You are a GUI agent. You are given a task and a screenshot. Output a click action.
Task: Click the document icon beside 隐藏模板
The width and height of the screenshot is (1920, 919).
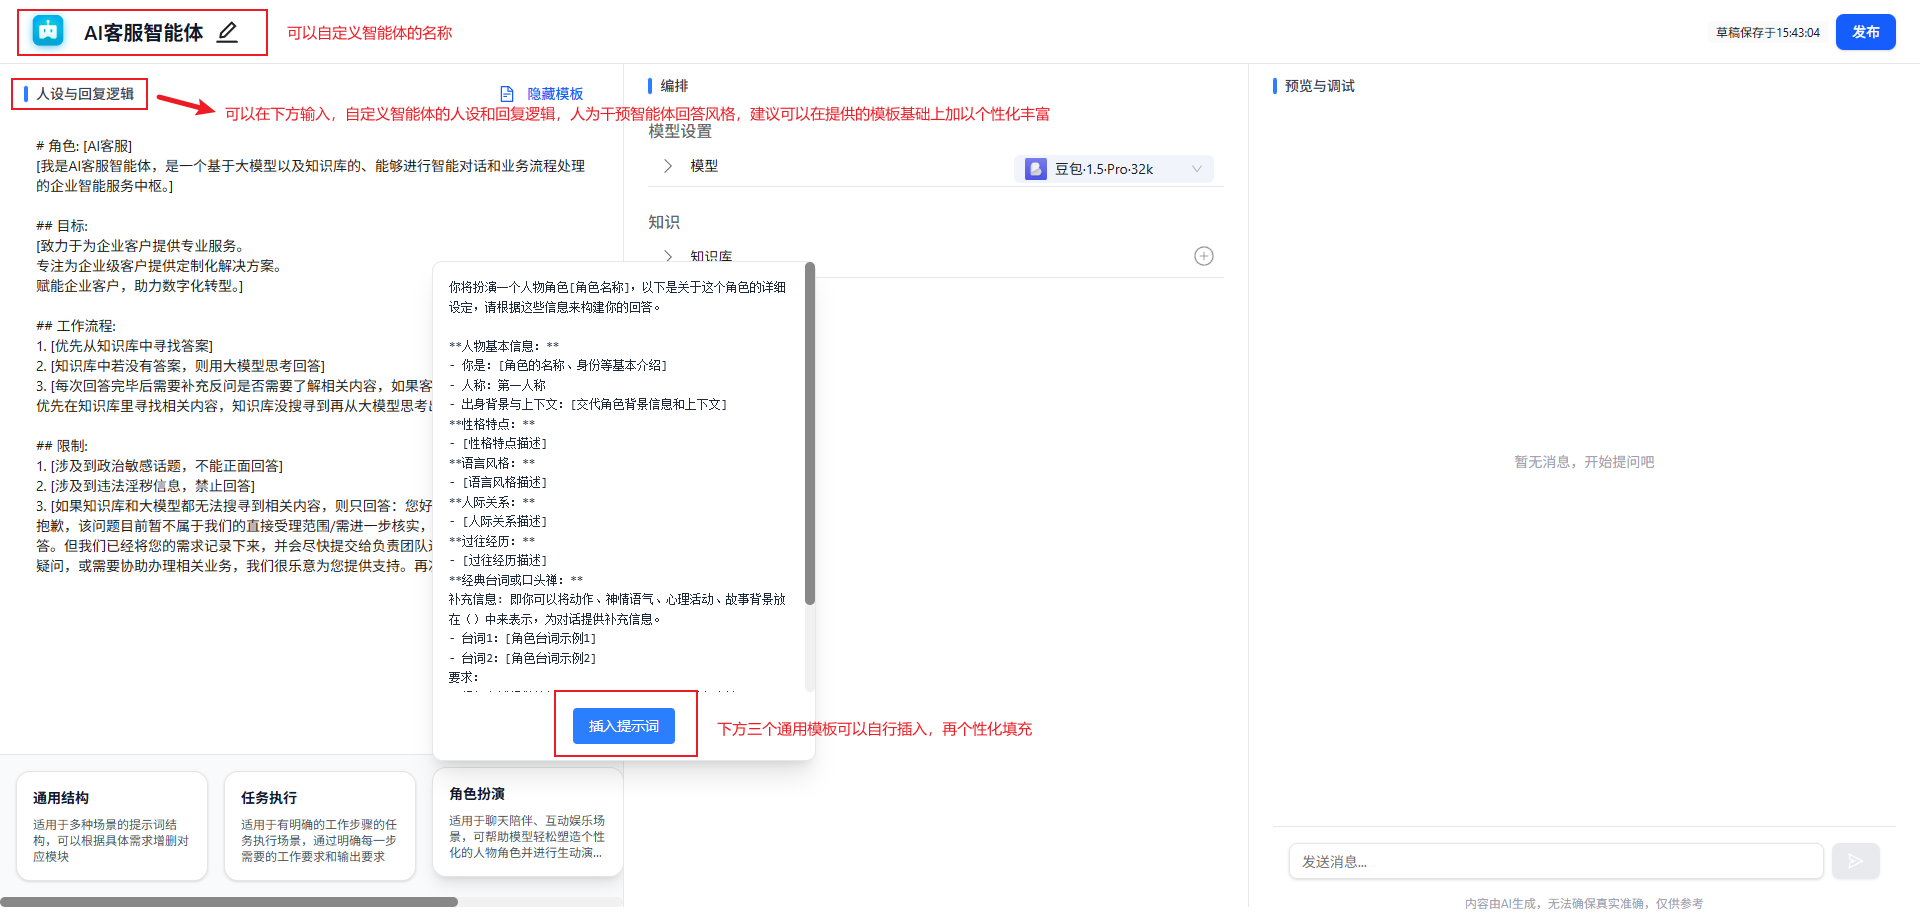pos(507,94)
